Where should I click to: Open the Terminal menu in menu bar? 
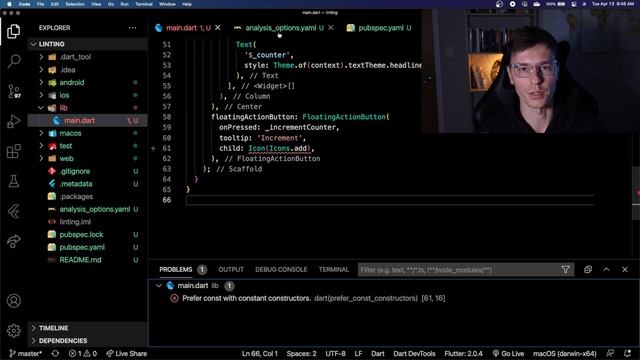[x=144, y=4]
